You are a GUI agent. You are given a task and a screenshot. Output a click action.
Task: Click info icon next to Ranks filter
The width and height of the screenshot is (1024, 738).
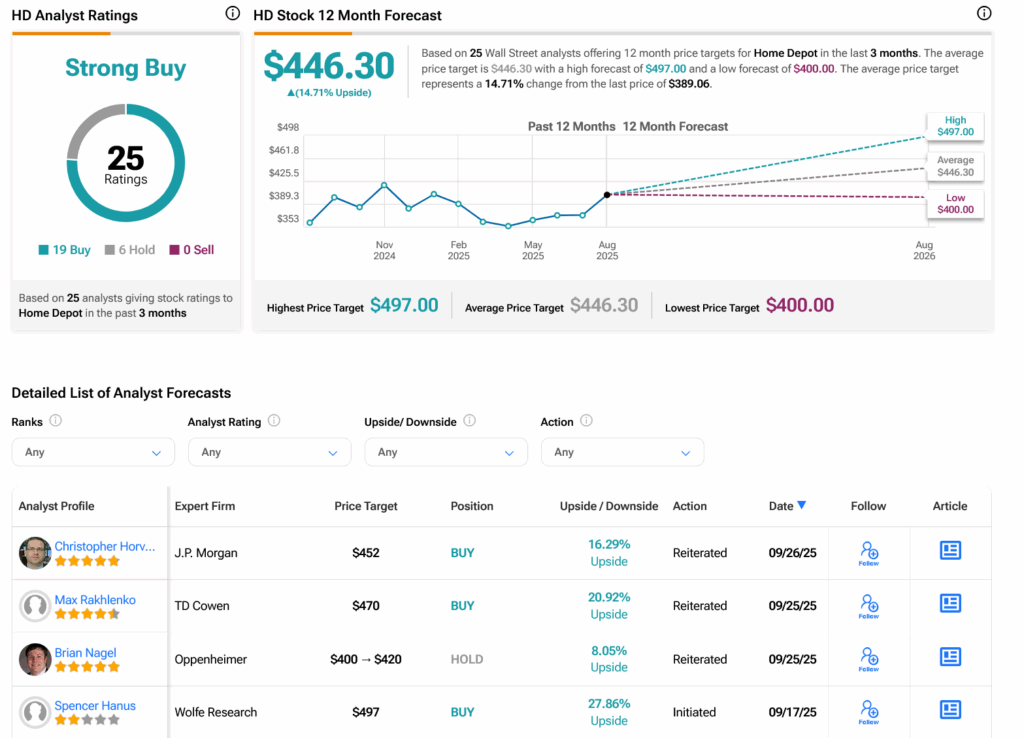[x=56, y=421]
